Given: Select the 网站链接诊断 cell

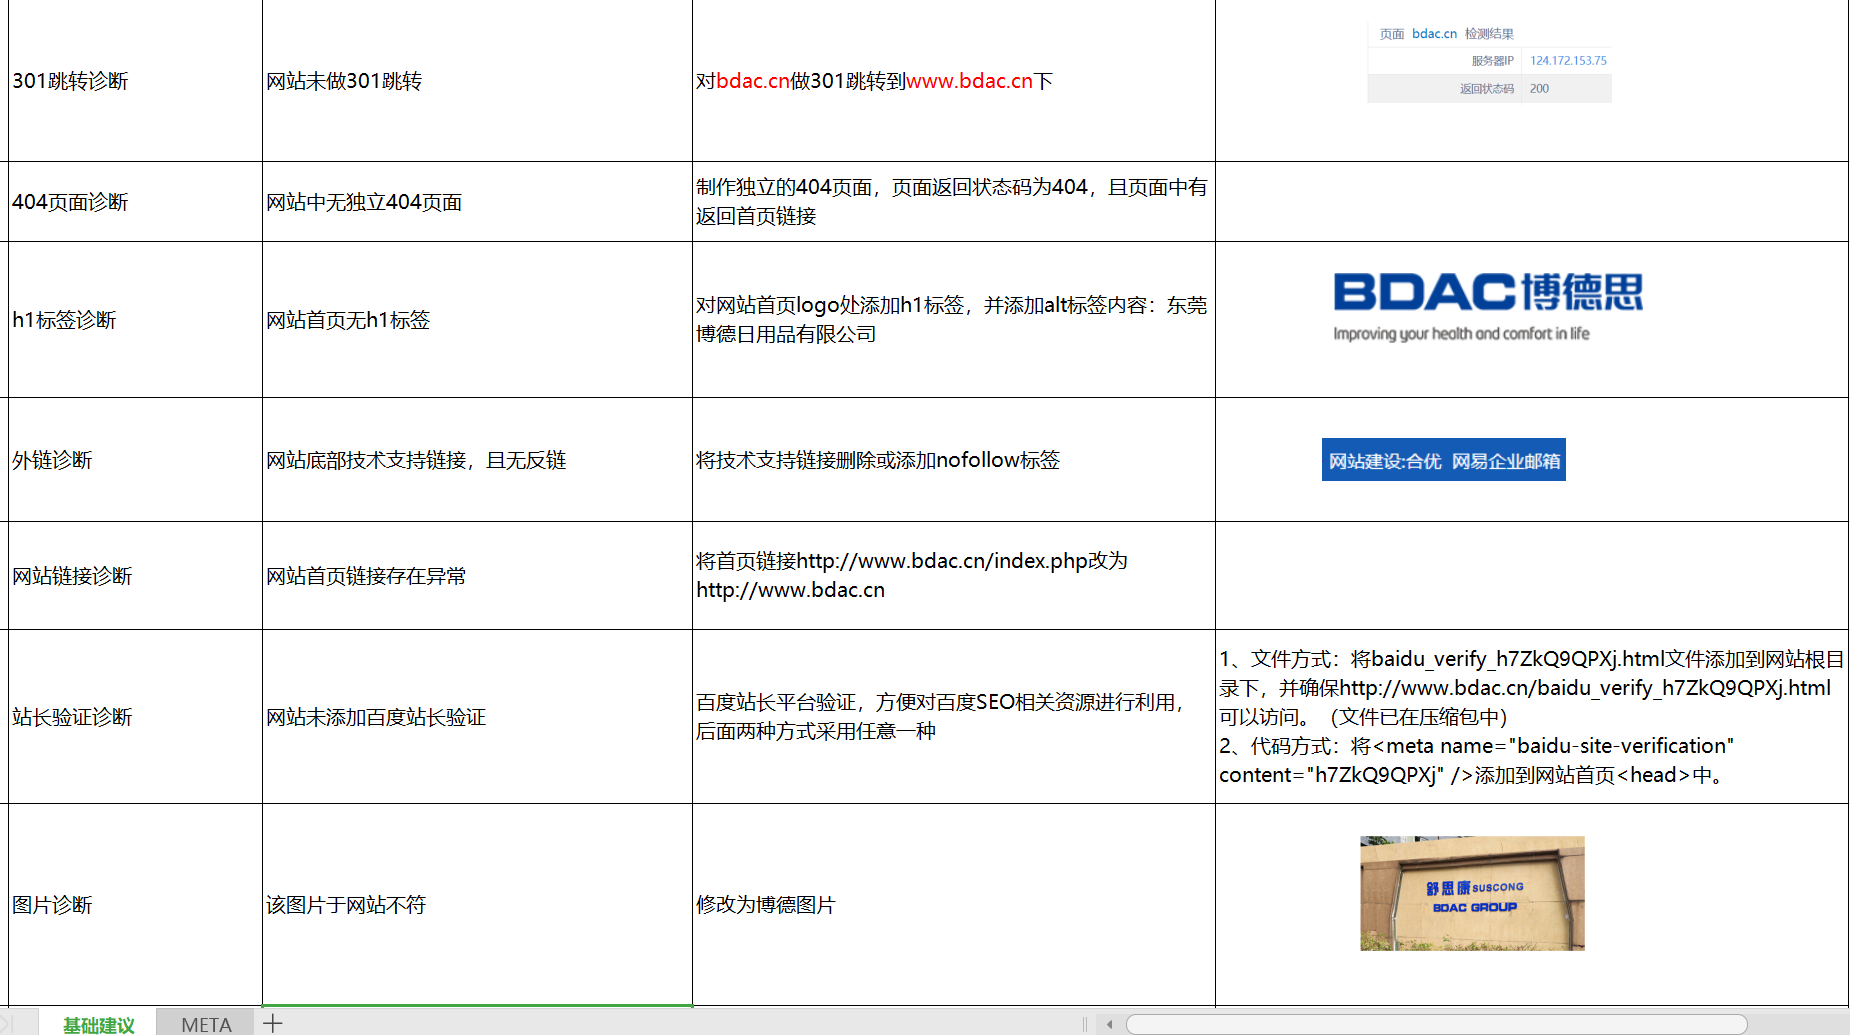Looking at the screenshot, I should coord(134,576).
